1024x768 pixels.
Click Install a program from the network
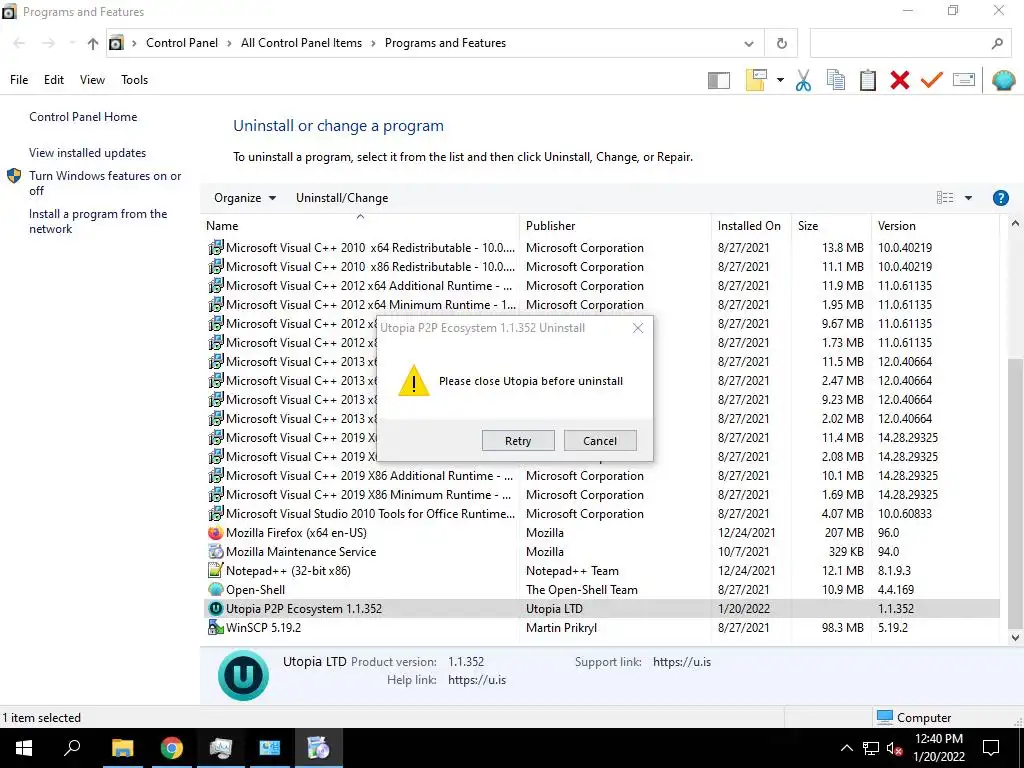pyautogui.click(x=98, y=221)
